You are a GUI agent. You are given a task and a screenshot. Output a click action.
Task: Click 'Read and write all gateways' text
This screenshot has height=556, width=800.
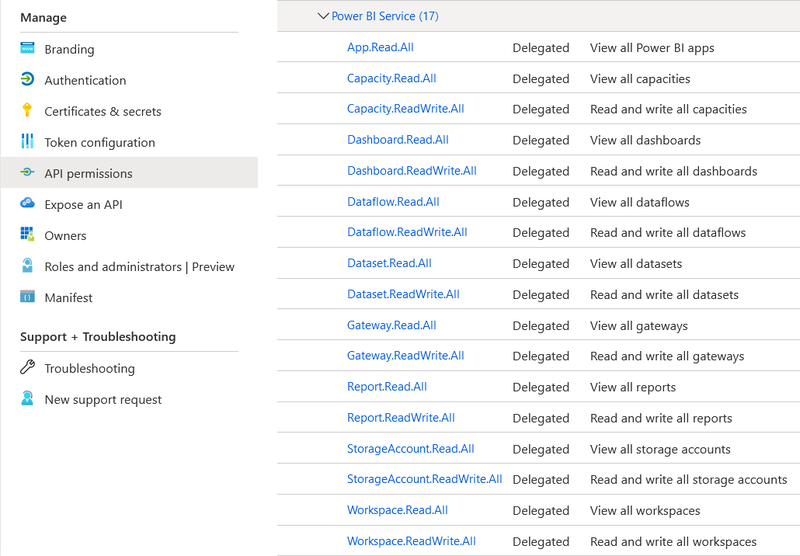point(667,356)
